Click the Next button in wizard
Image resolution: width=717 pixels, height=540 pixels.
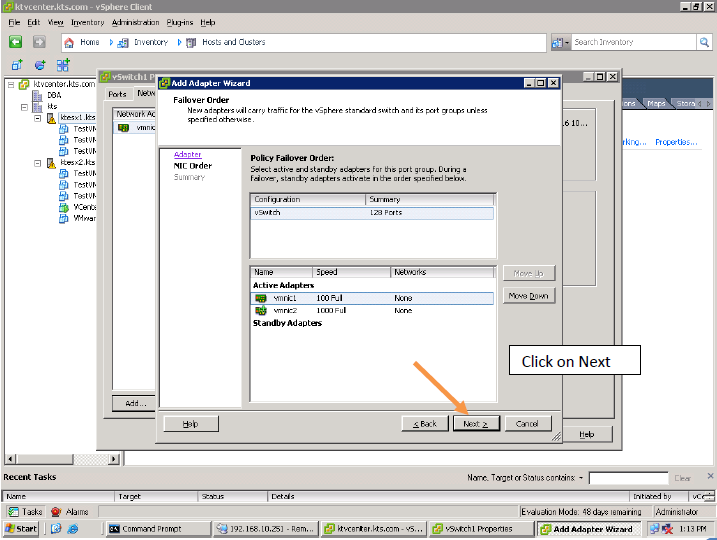476,423
